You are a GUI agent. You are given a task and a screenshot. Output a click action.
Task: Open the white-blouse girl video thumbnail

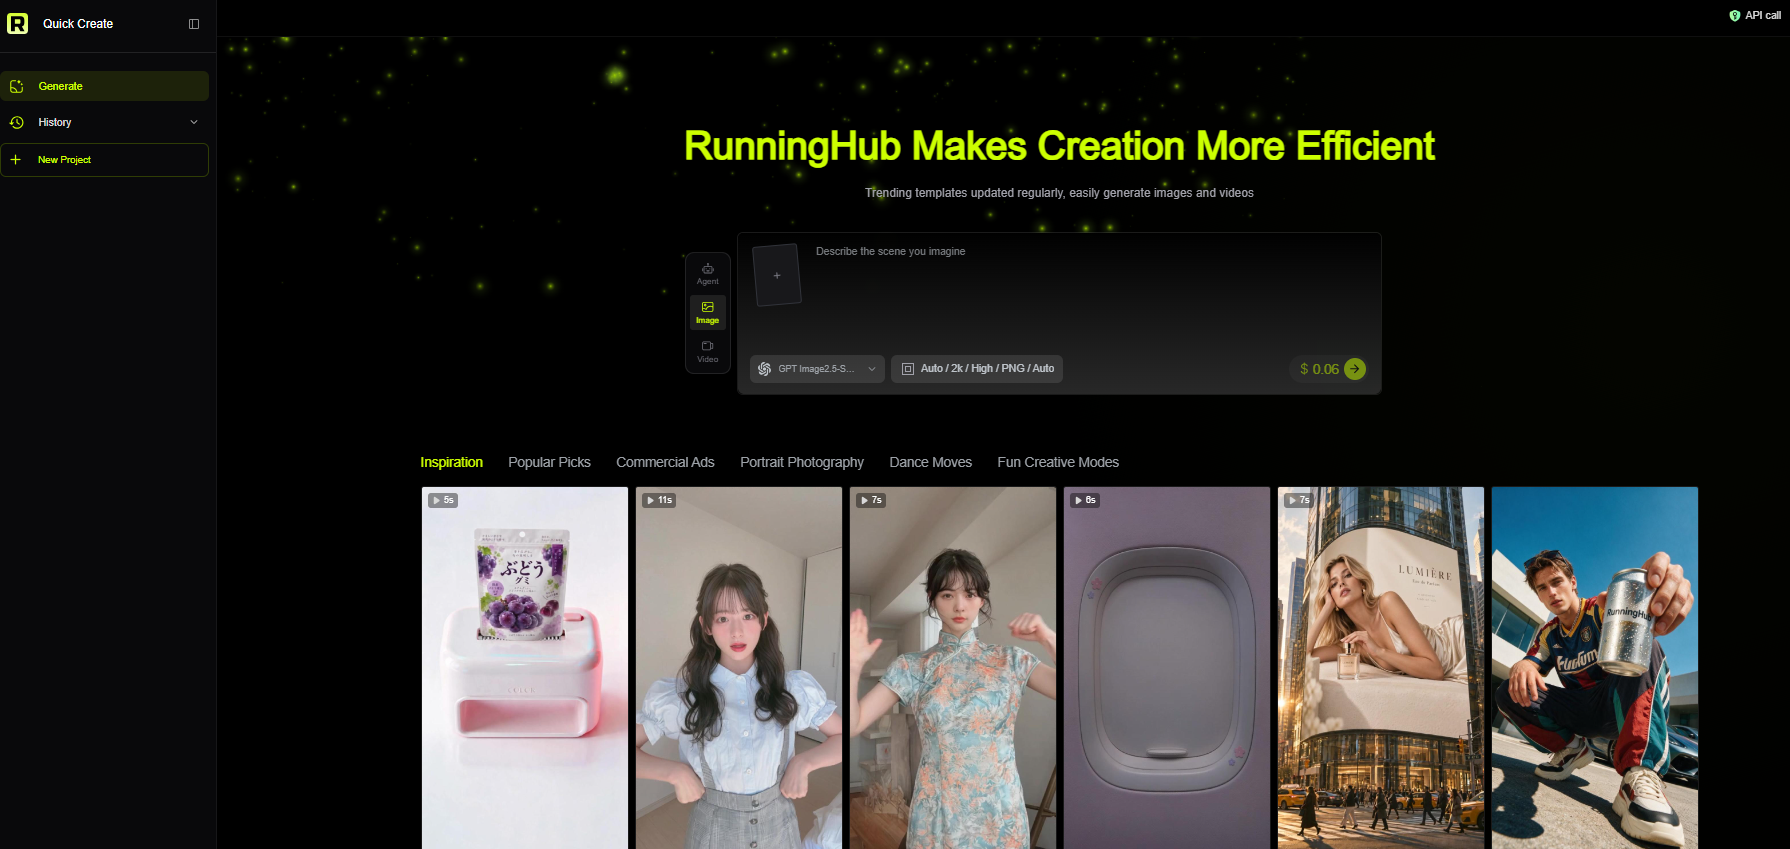click(739, 668)
